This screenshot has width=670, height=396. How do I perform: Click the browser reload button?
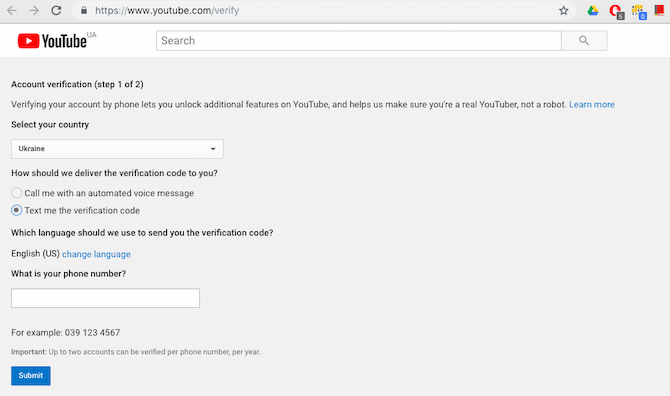pos(56,10)
